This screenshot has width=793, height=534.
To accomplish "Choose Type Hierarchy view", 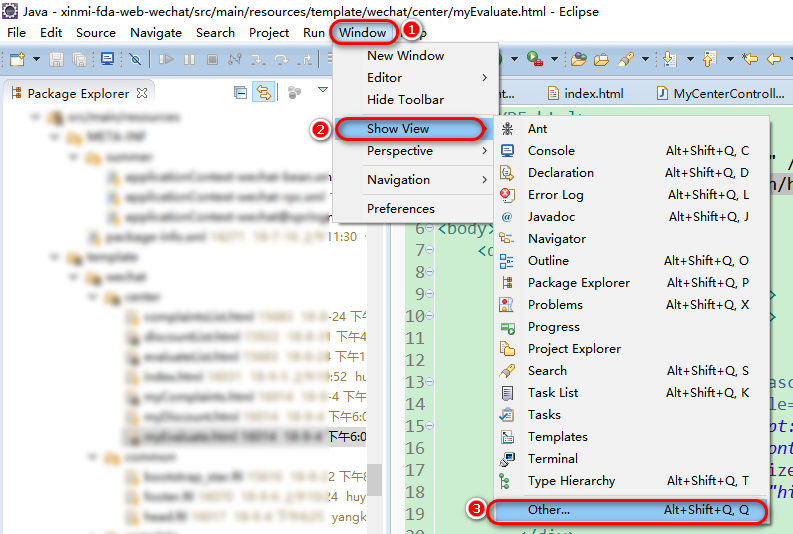I will pyautogui.click(x=632, y=480).
